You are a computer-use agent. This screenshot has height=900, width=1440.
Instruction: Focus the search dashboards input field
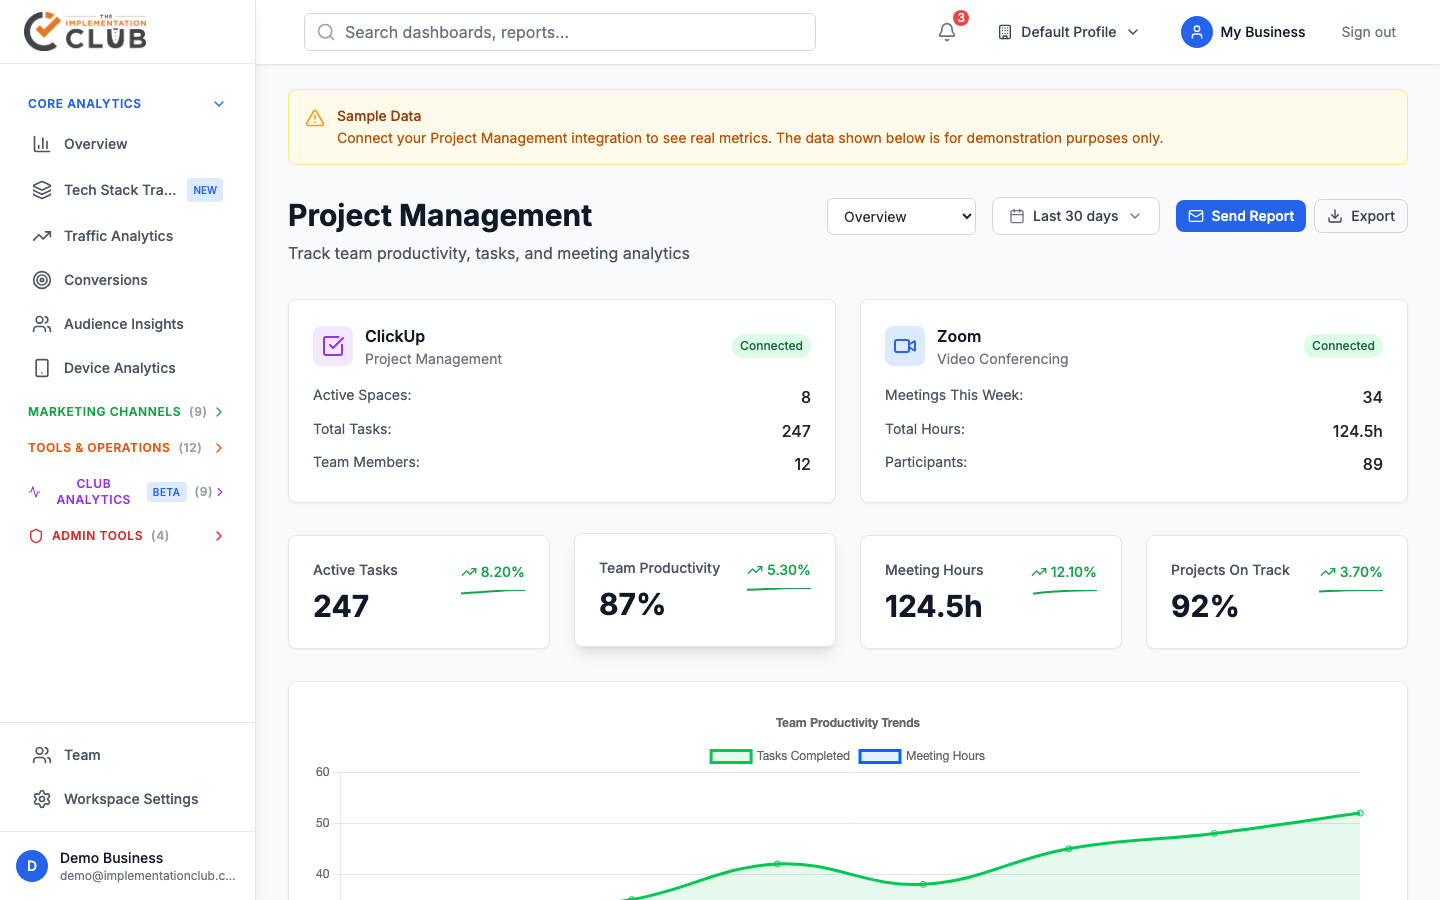[560, 32]
